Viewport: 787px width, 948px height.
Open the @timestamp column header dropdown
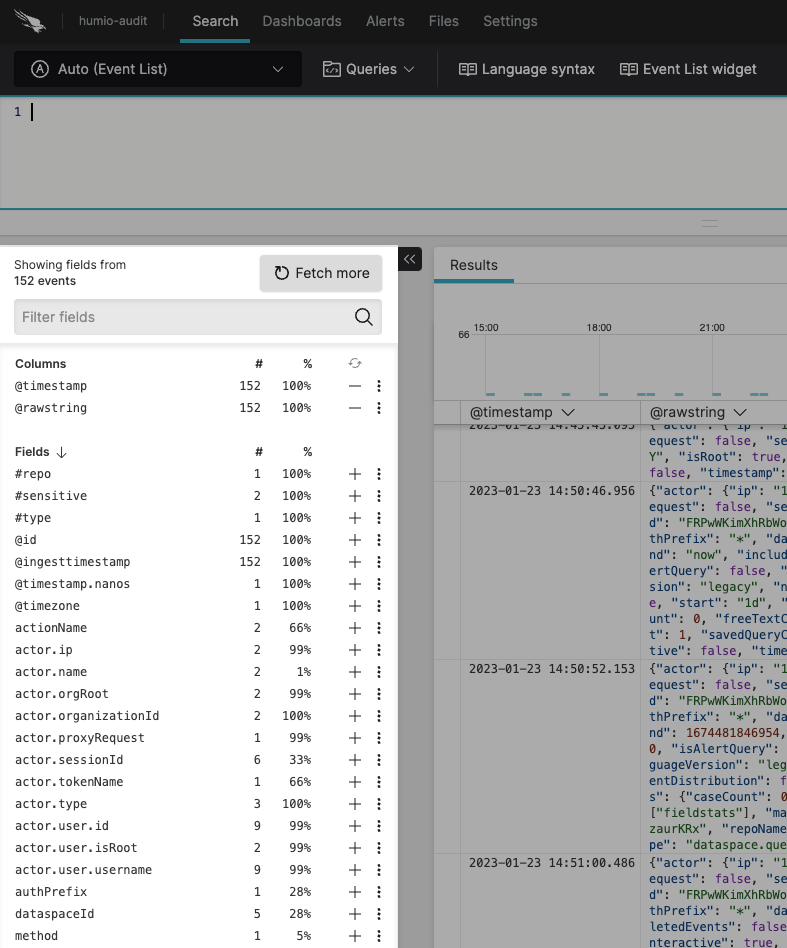coord(568,412)
